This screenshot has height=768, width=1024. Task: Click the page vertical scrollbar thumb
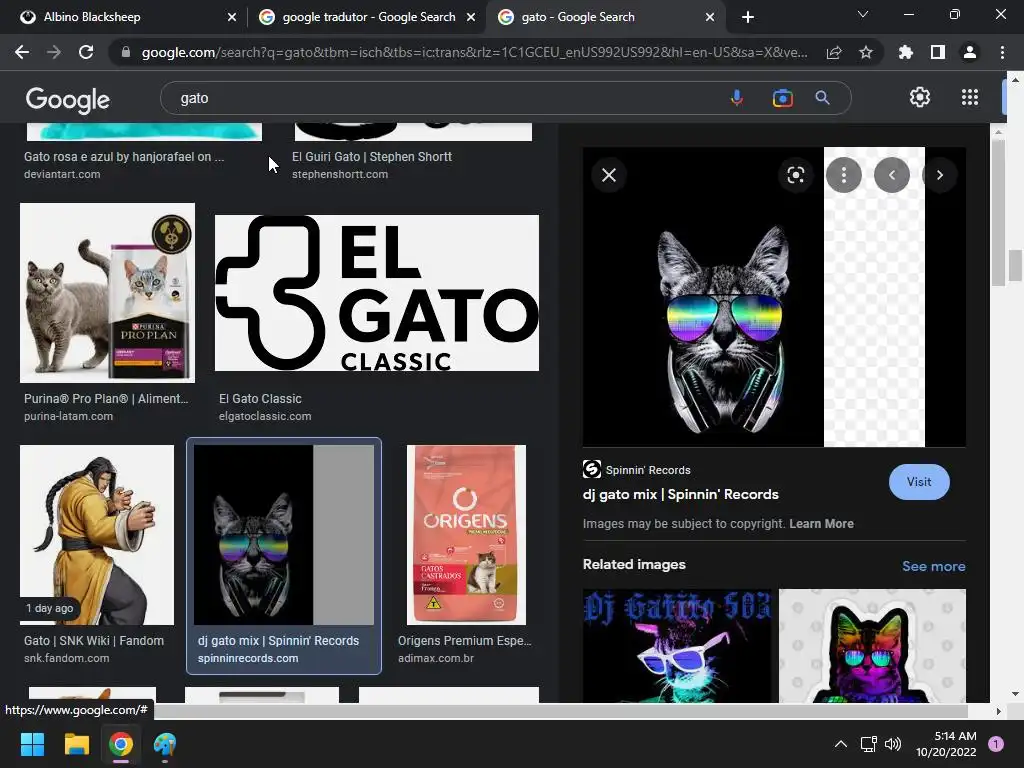tap(1015, 264)
